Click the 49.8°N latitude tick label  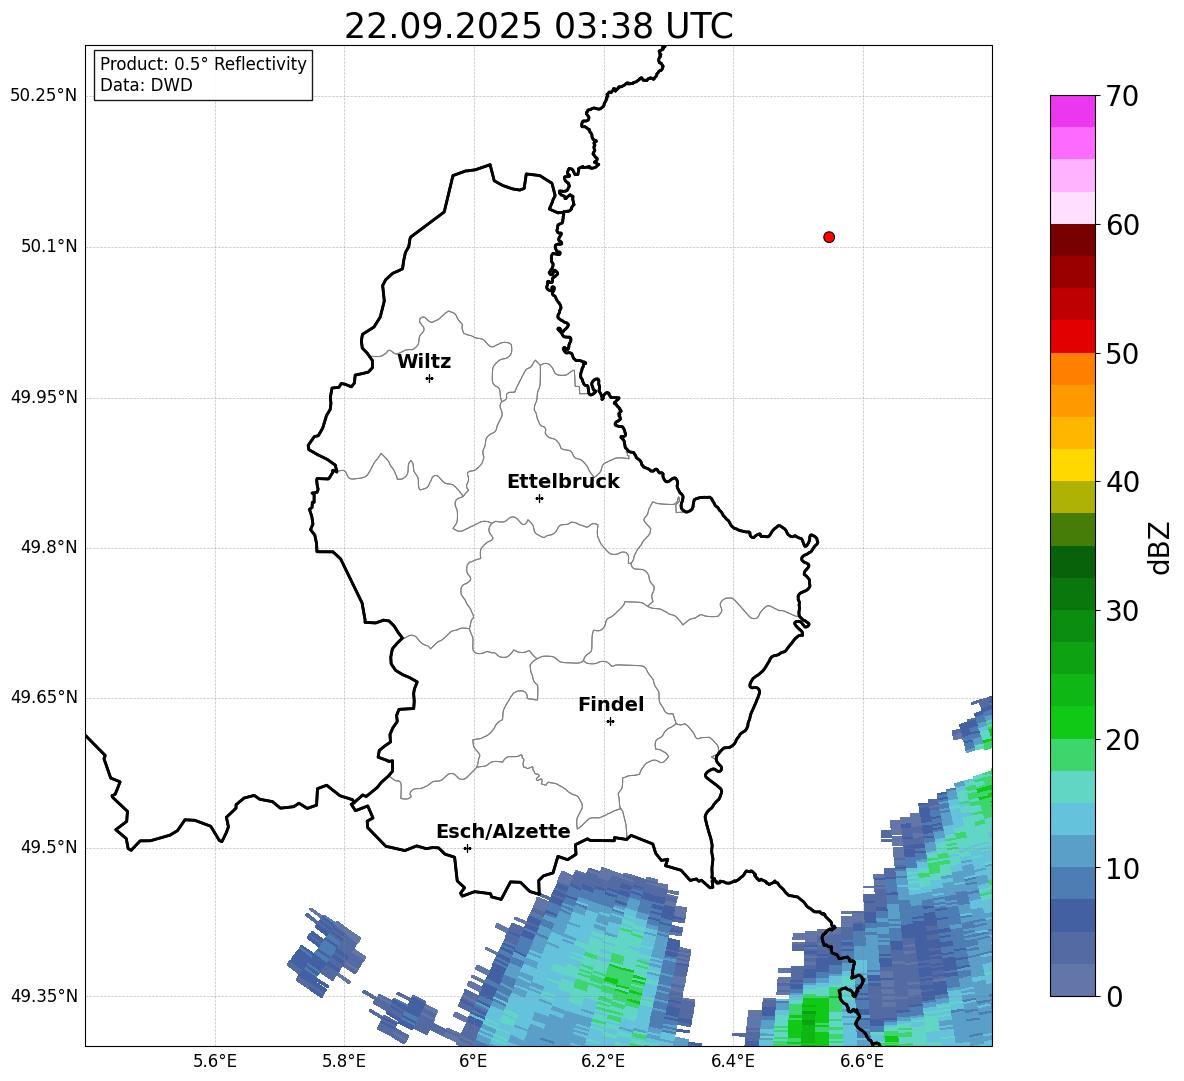point(49,547)
